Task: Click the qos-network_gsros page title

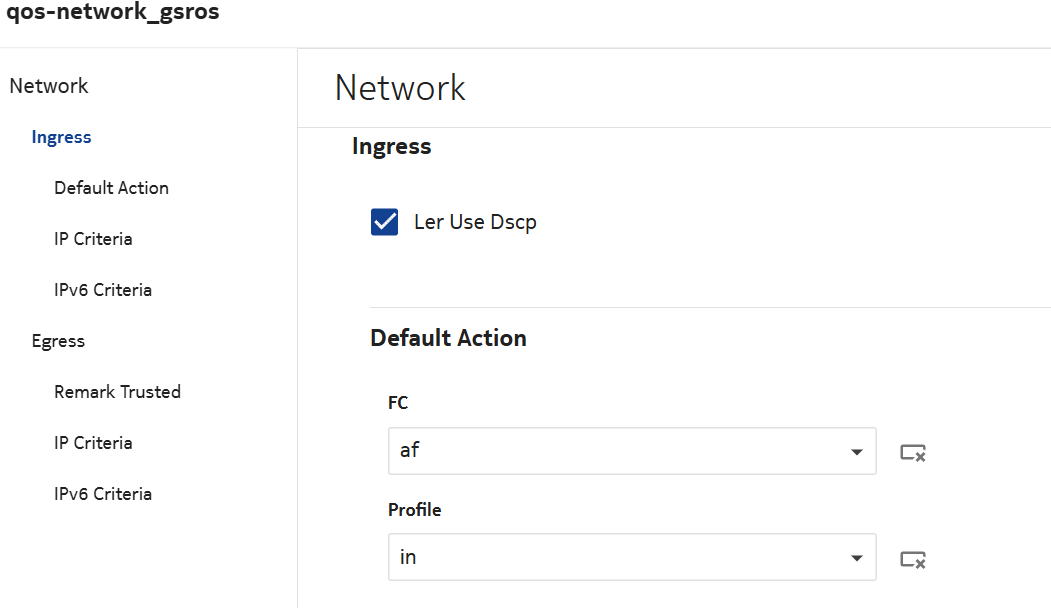Action: pos(113,13)
